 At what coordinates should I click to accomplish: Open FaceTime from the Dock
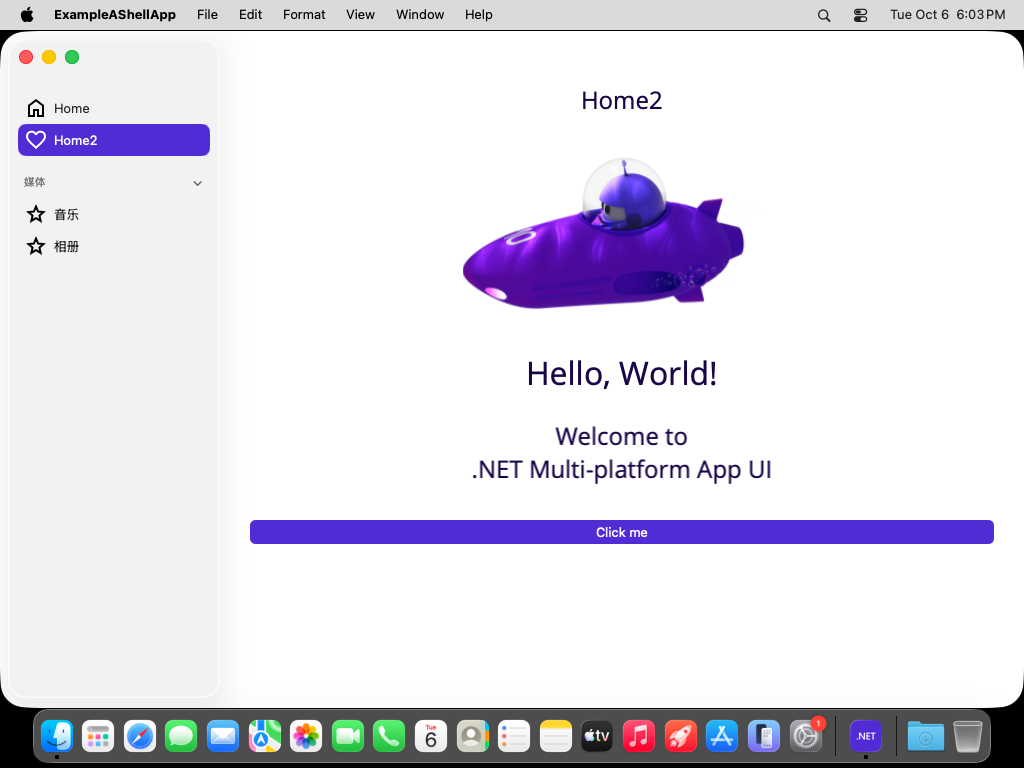pos(347,736)
